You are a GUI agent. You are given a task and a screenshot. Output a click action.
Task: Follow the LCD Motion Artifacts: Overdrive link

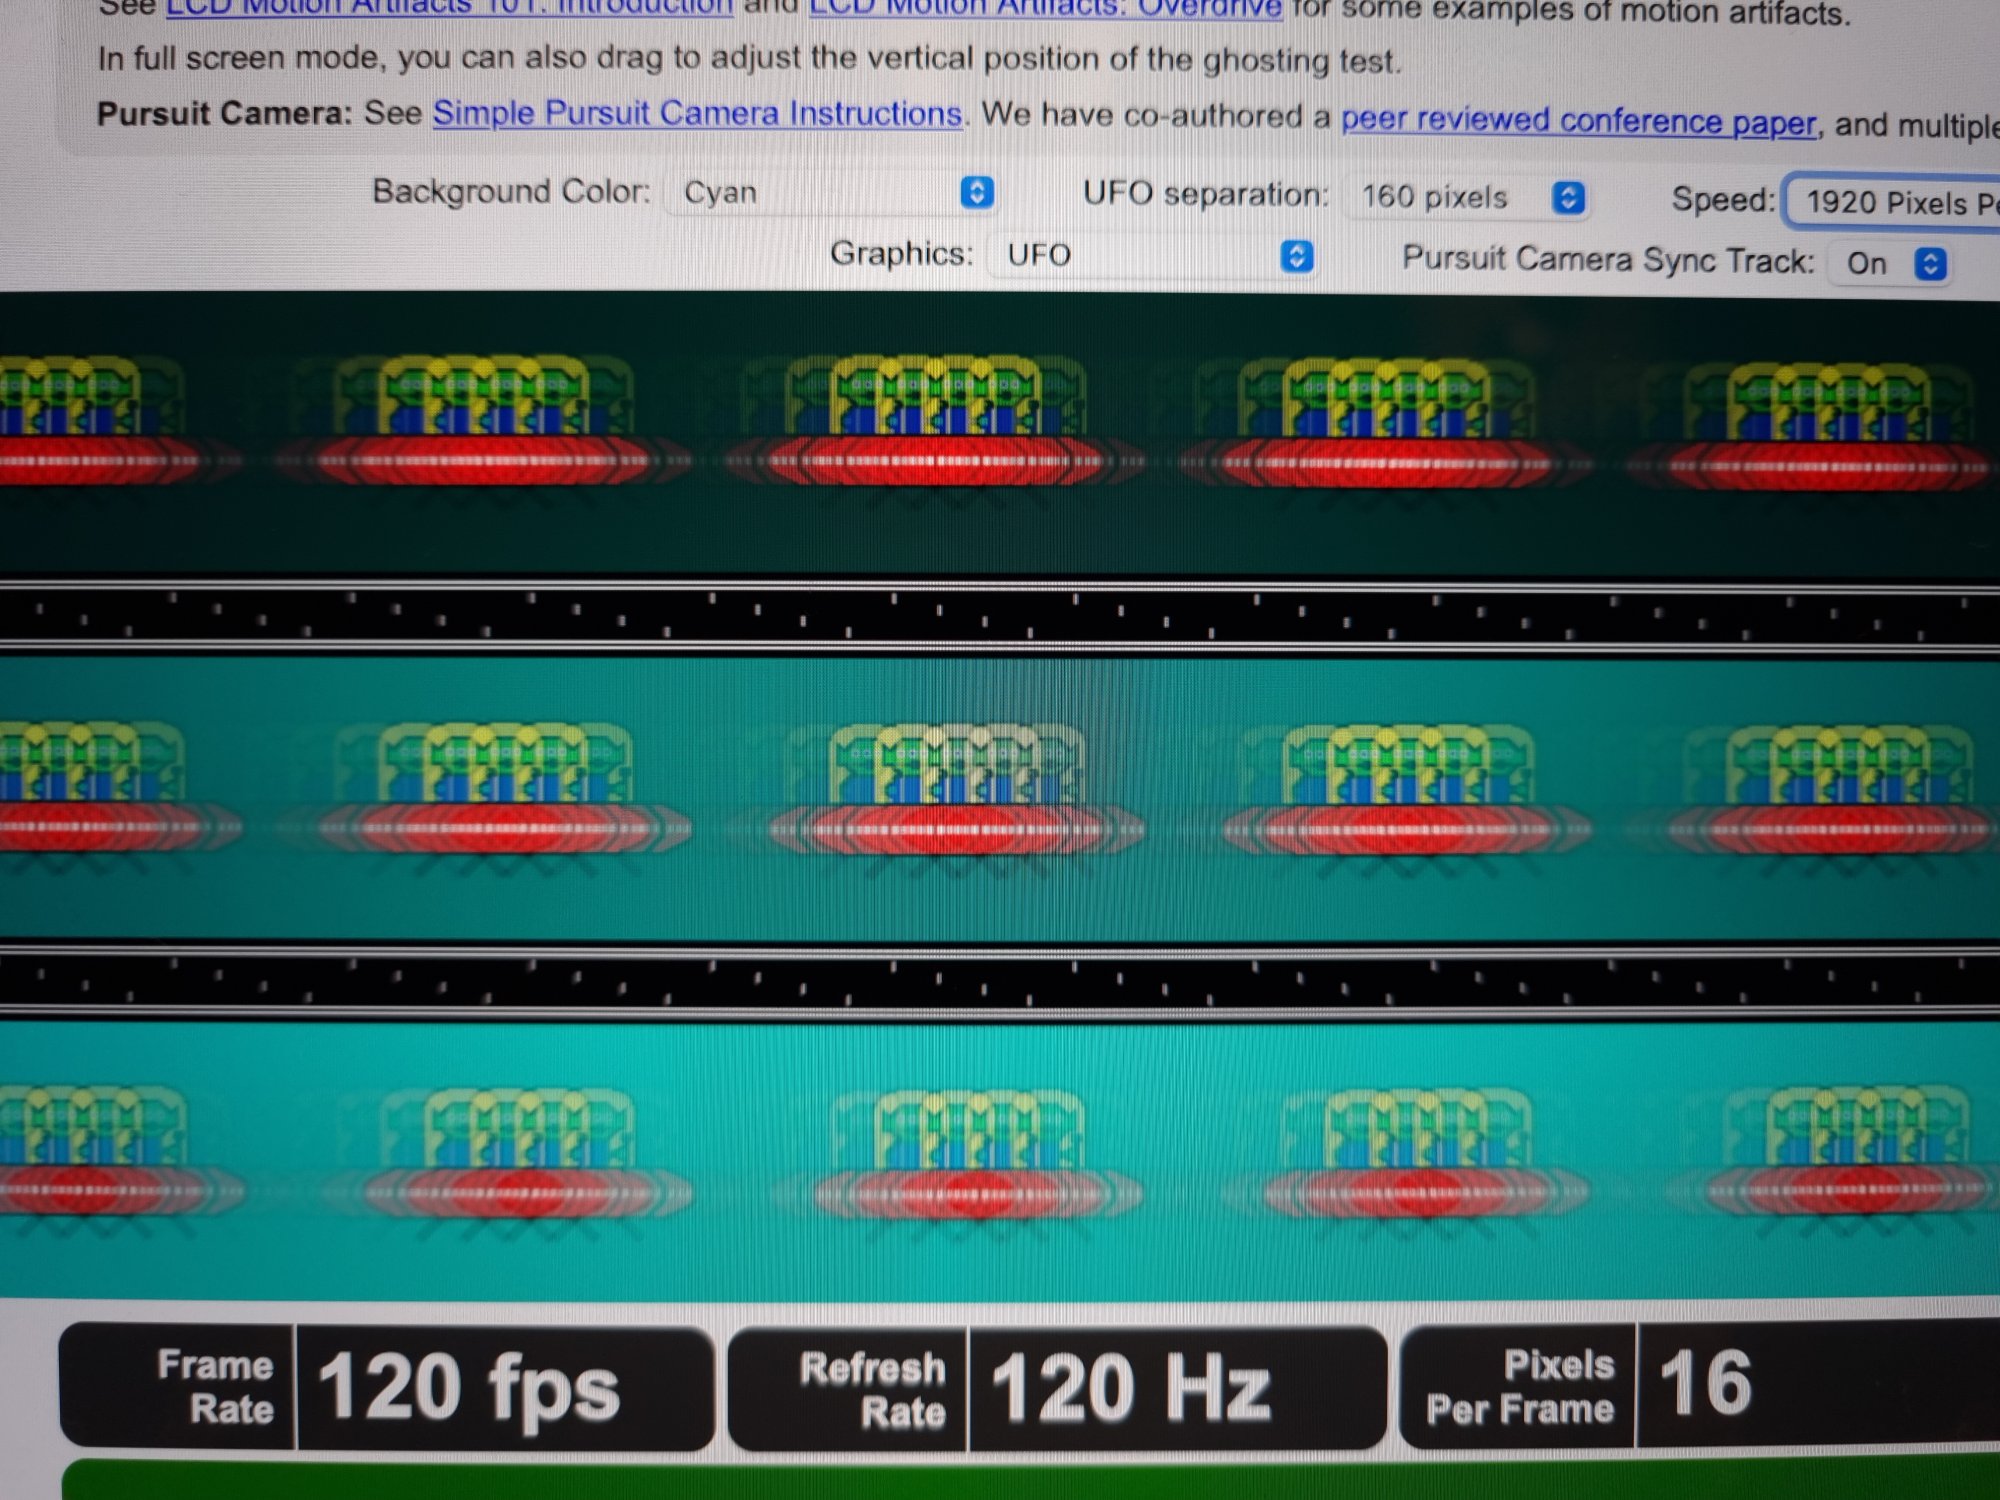click(1045, 8)
